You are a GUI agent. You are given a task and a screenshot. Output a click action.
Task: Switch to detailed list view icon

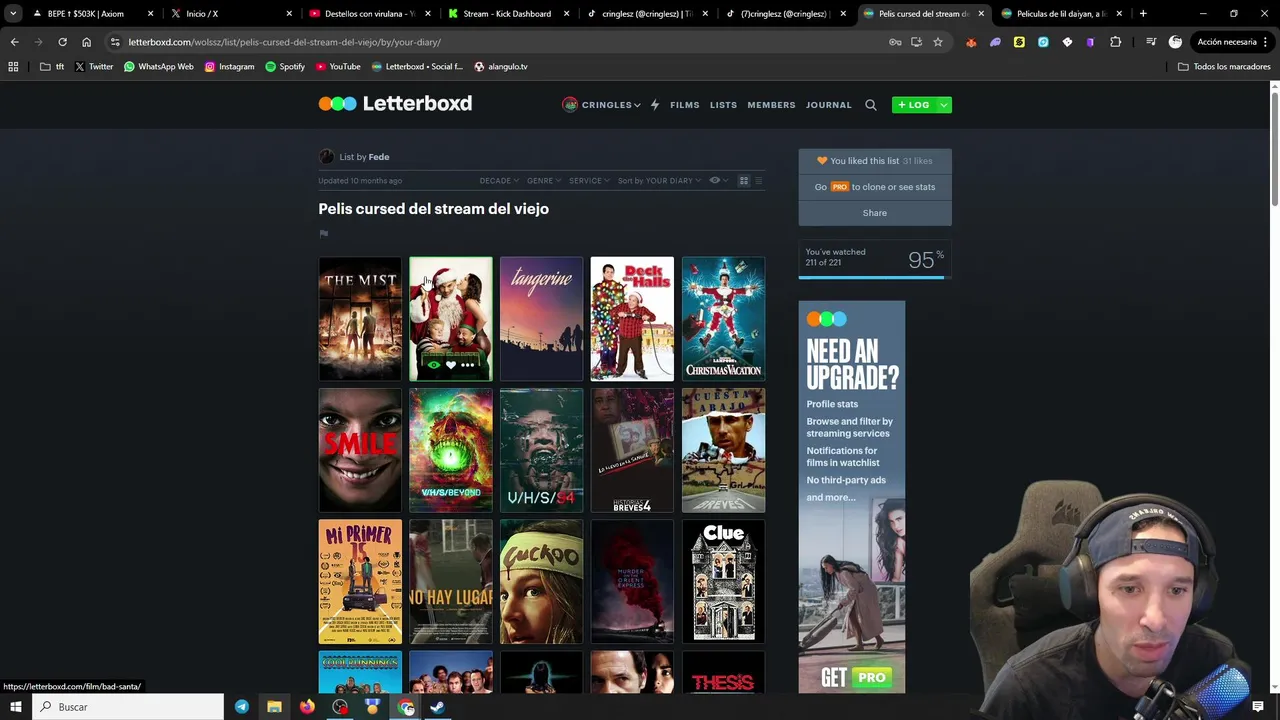pos(758,181)
